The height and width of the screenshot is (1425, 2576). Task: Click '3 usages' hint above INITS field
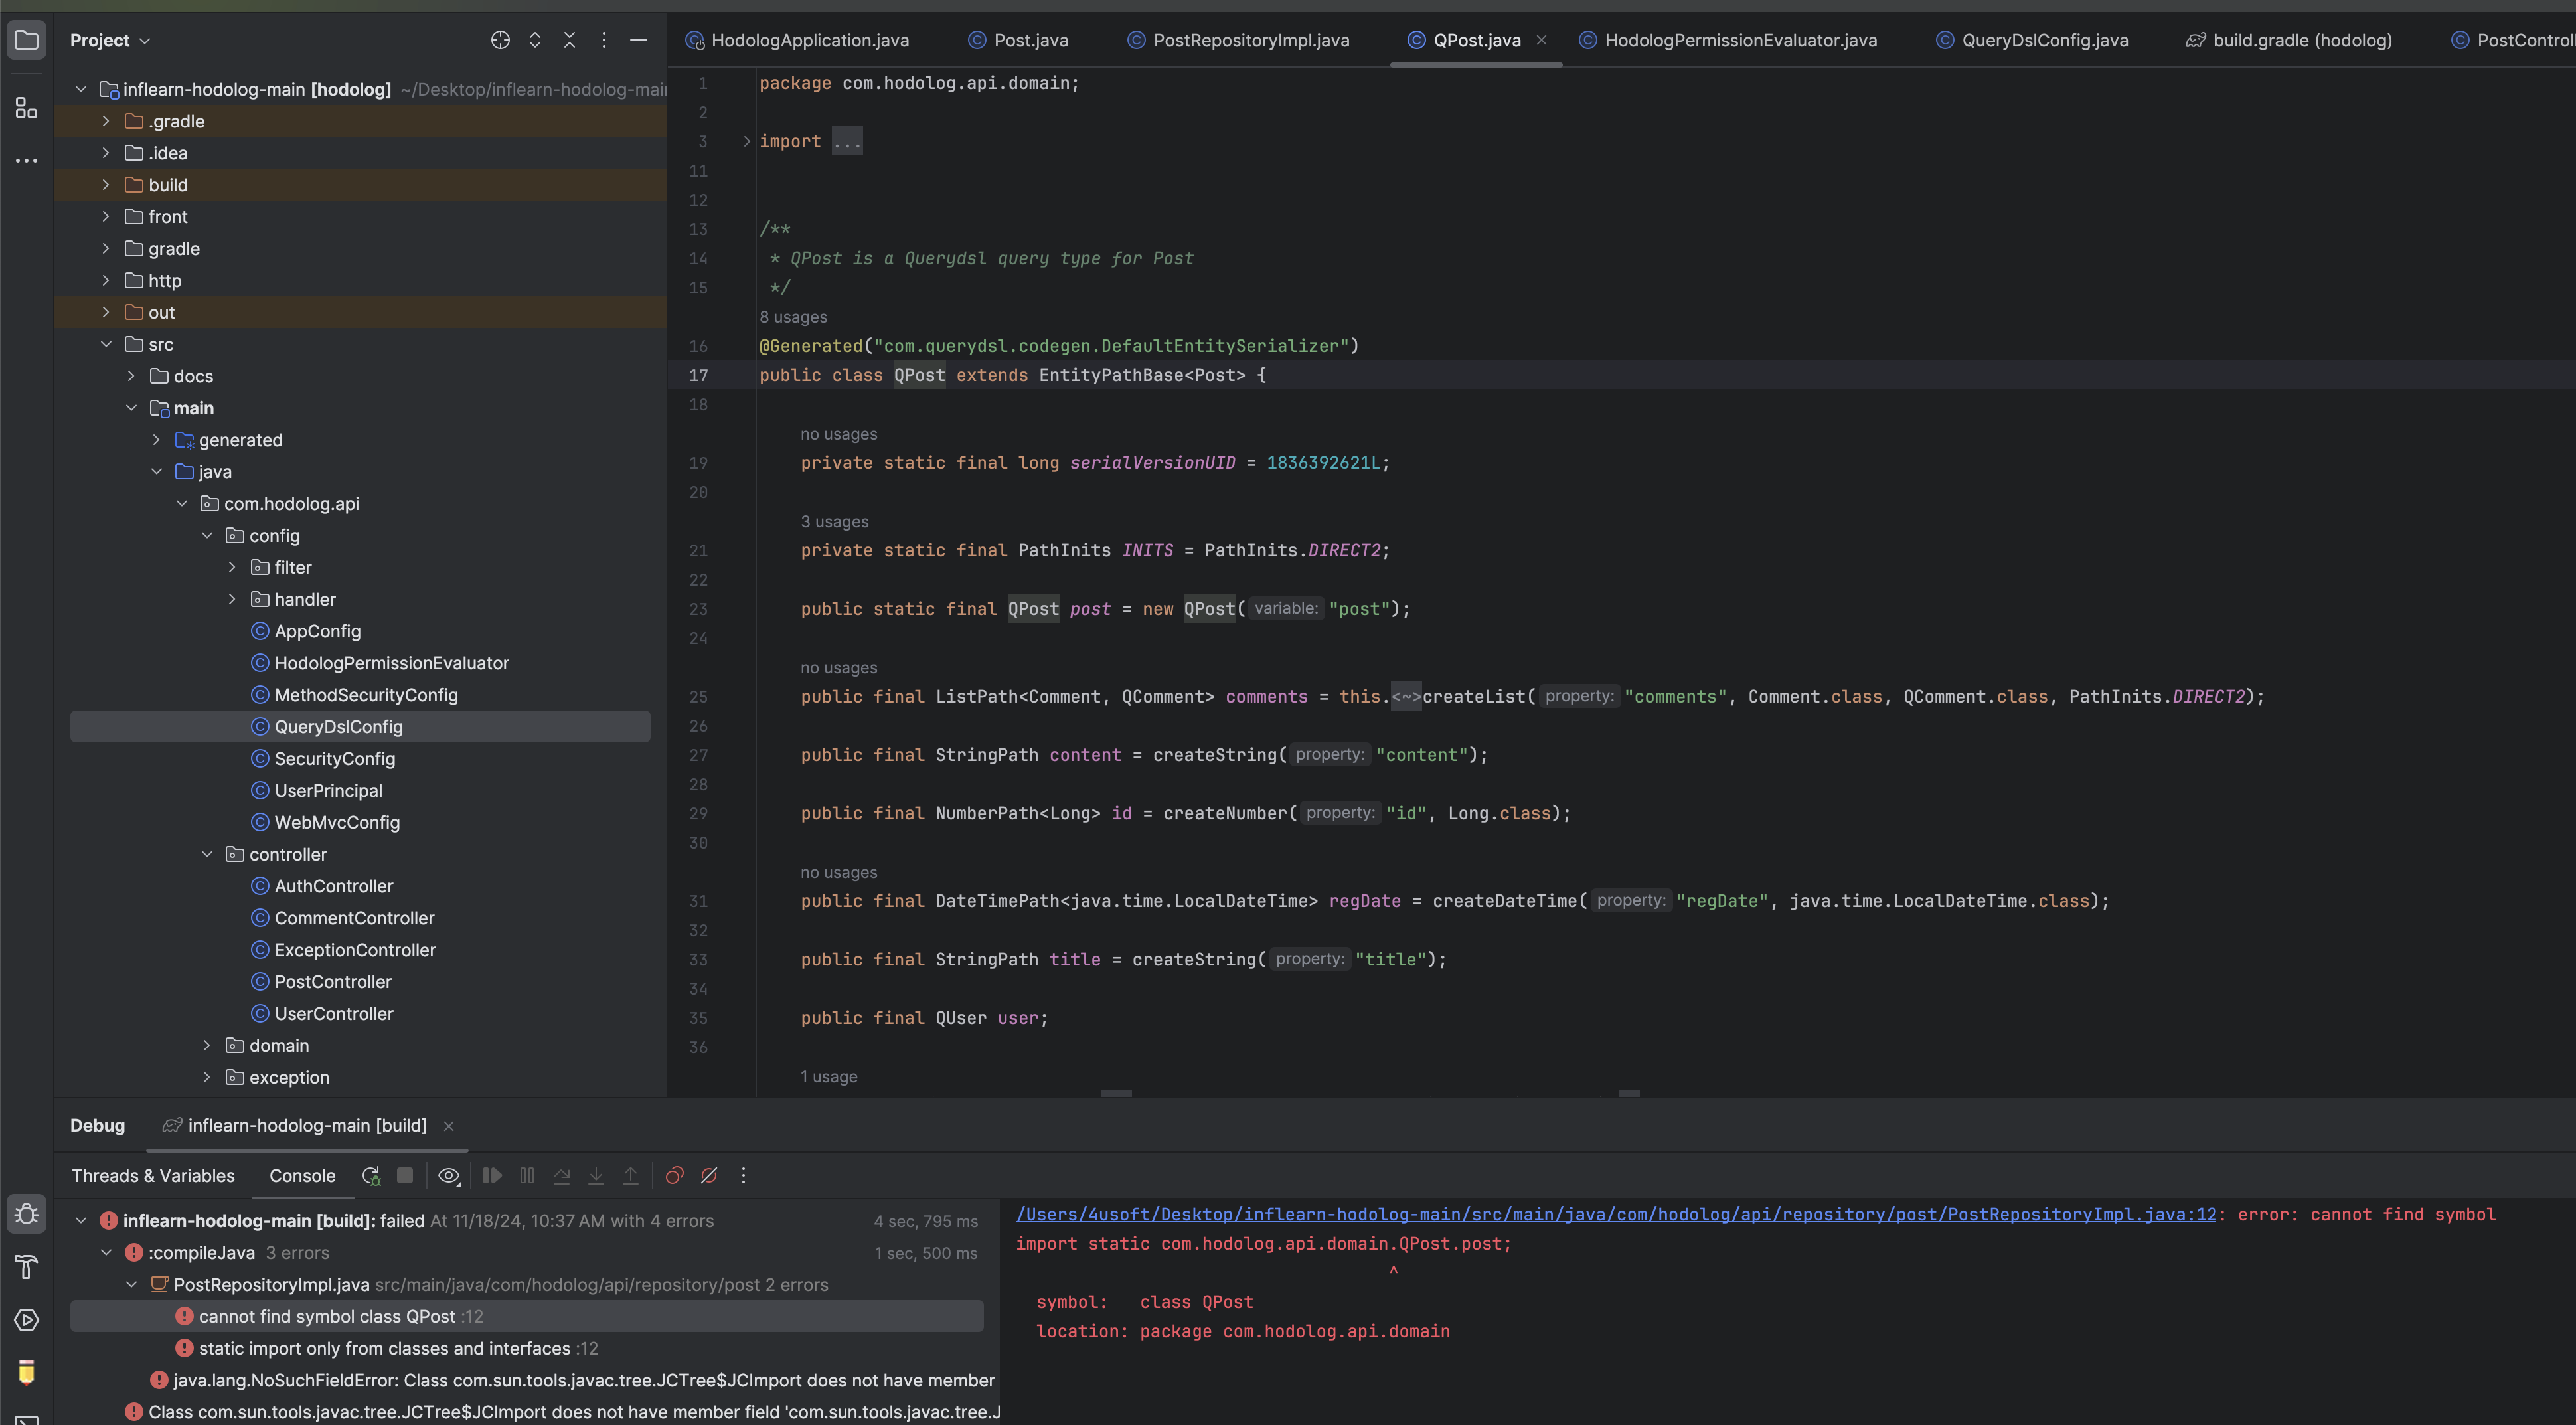click(835, 522)
